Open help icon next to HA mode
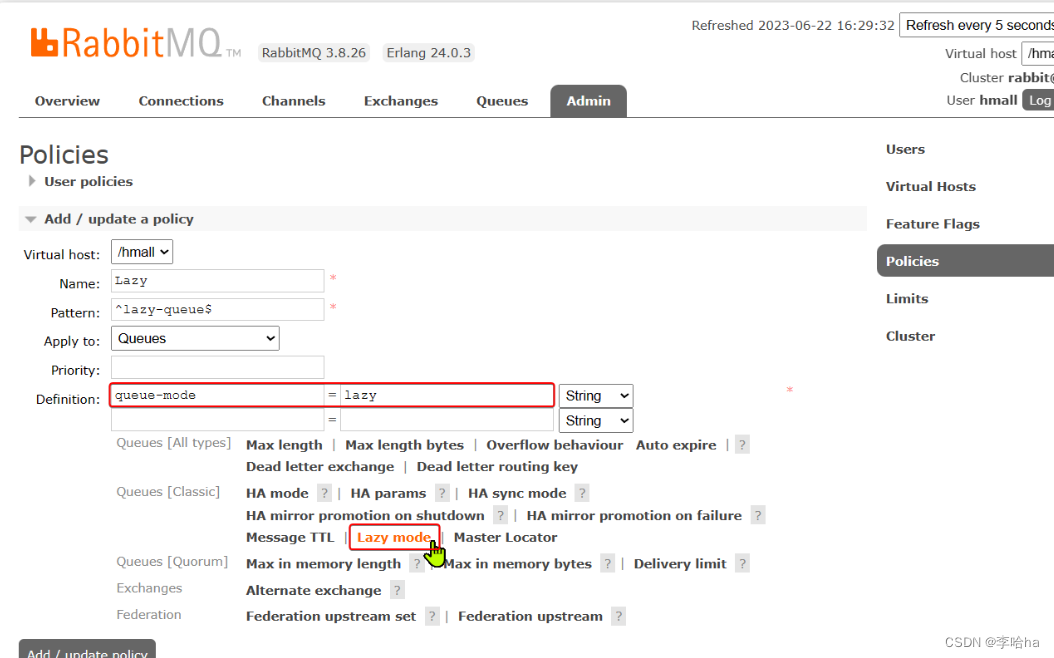The width and height of the screenshot is (1054, 658). click(324, 493)
